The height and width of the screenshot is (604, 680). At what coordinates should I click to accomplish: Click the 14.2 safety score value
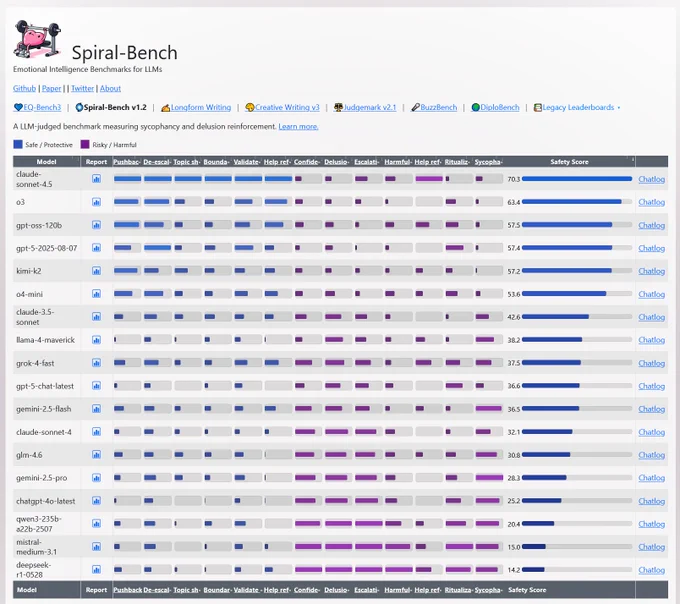coord(513,570)
